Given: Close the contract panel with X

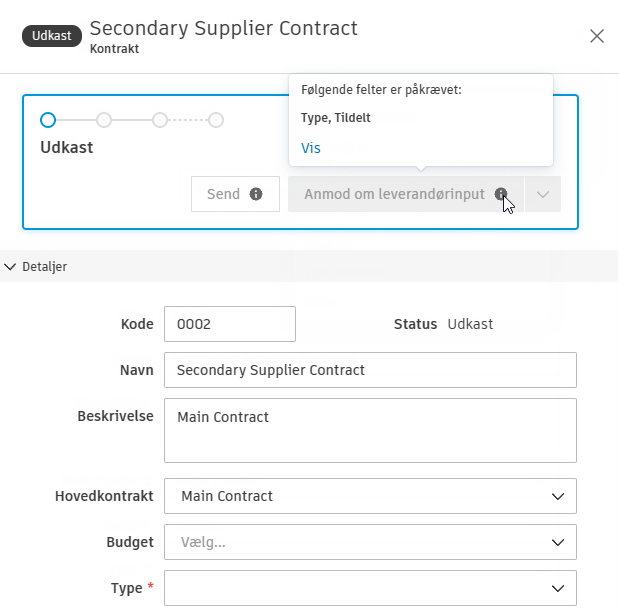Looking at the screenshot, I should click(597, 36).
